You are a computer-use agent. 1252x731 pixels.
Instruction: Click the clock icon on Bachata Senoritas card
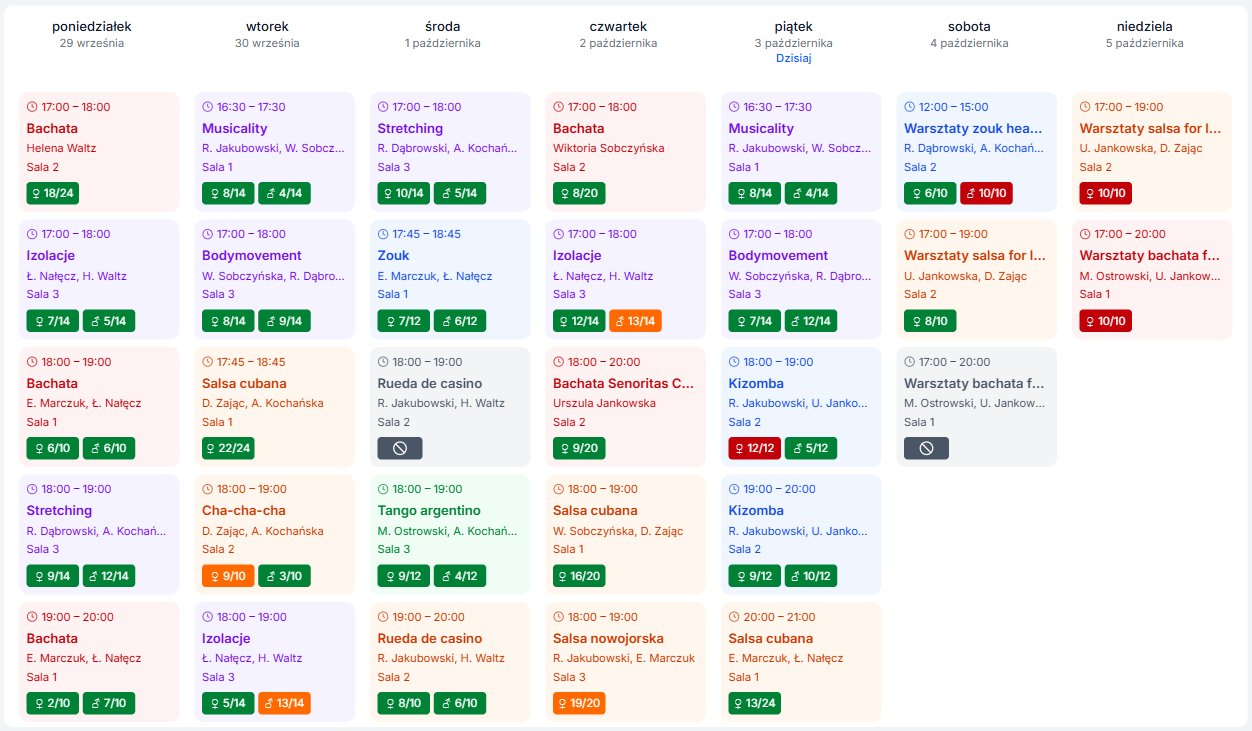click(559, 362)
